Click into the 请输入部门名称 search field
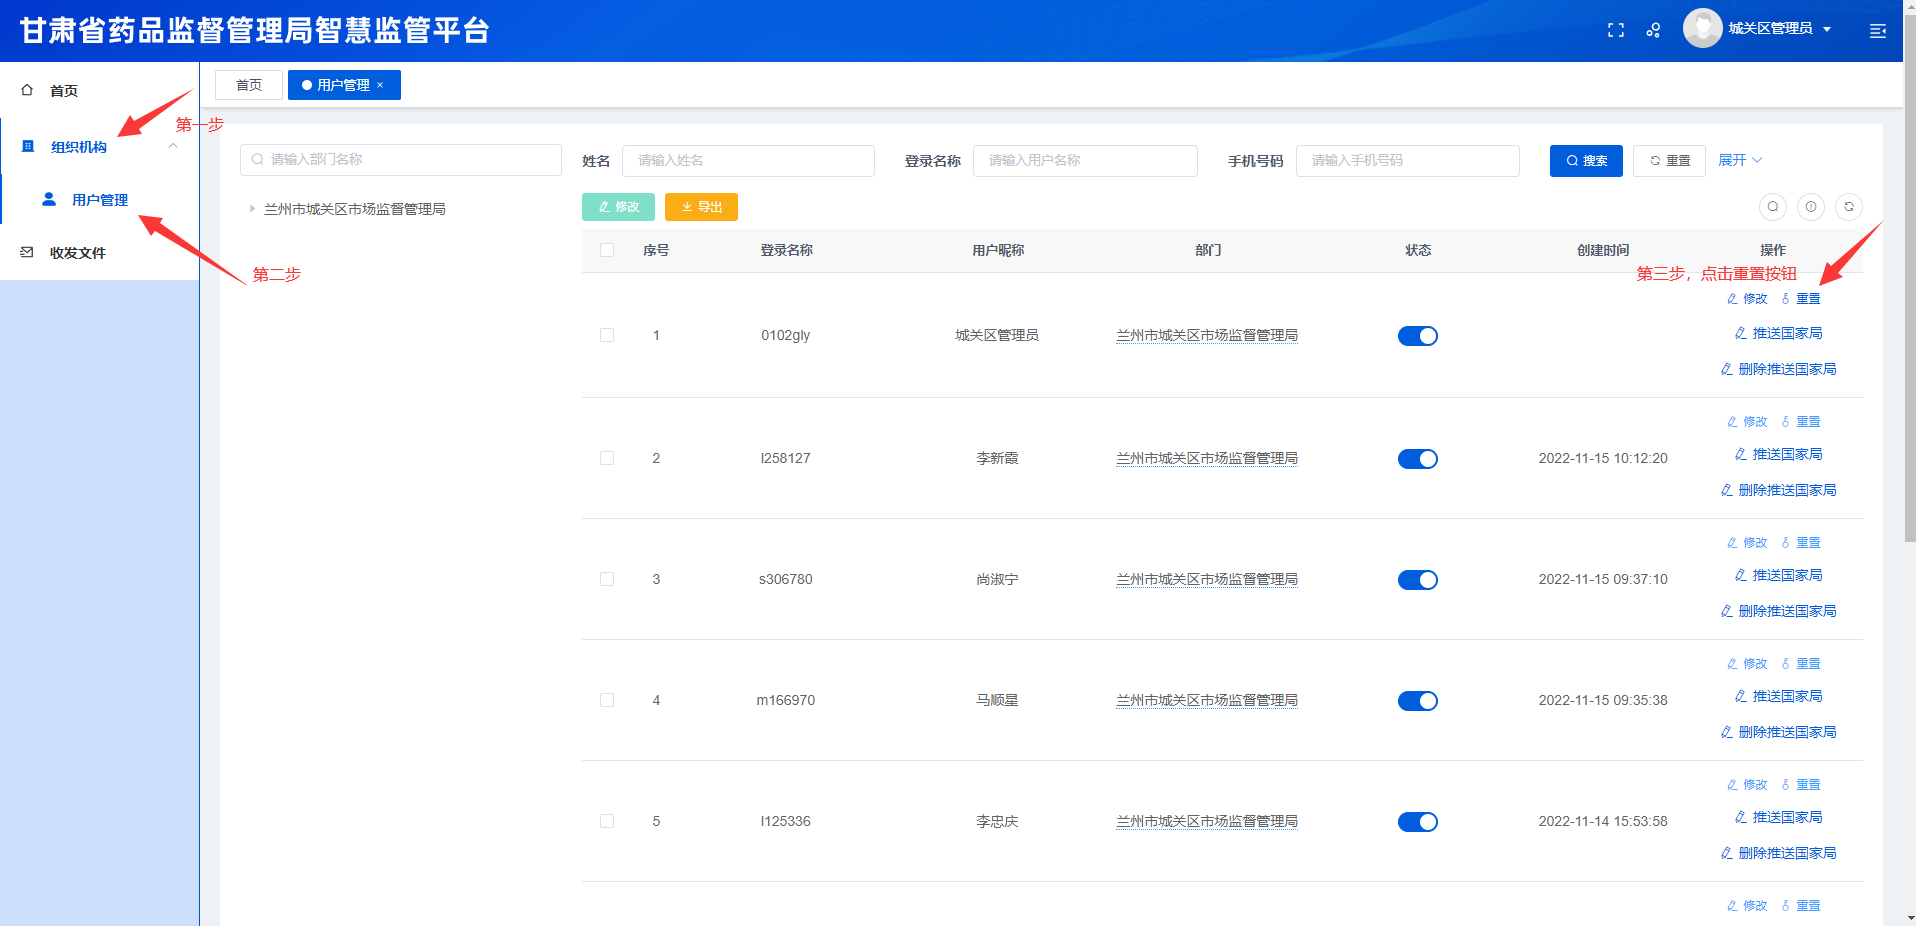The image size is (1916, 926). coord(401,160)
